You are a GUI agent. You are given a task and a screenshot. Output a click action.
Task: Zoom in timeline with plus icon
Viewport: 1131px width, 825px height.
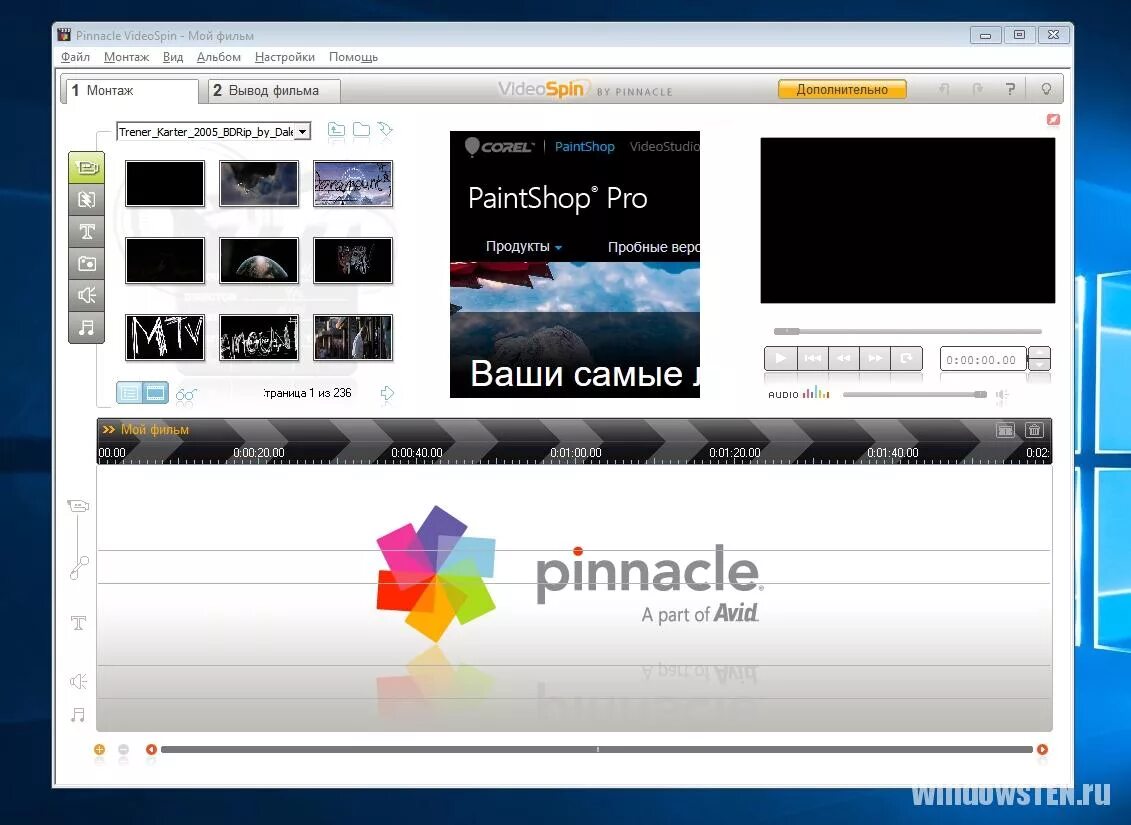100,749
